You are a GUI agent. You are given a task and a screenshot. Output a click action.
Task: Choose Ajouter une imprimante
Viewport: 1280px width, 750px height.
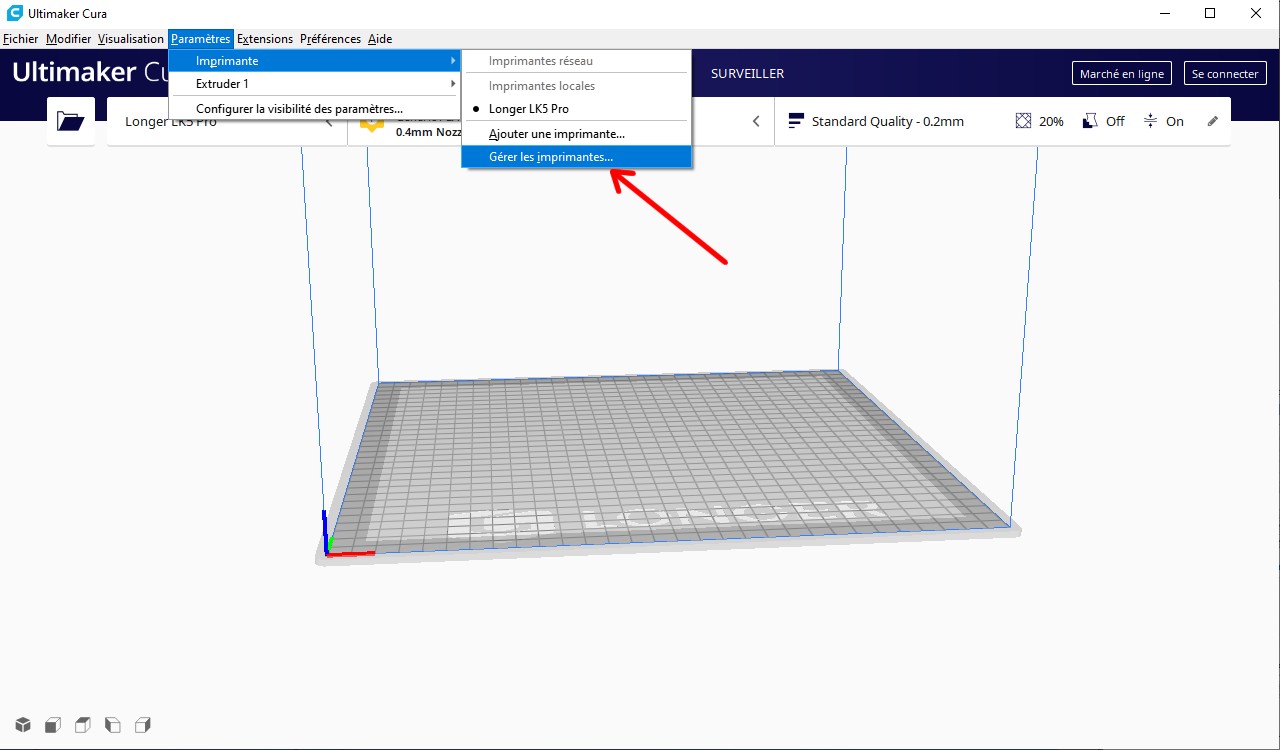(576, 133)
